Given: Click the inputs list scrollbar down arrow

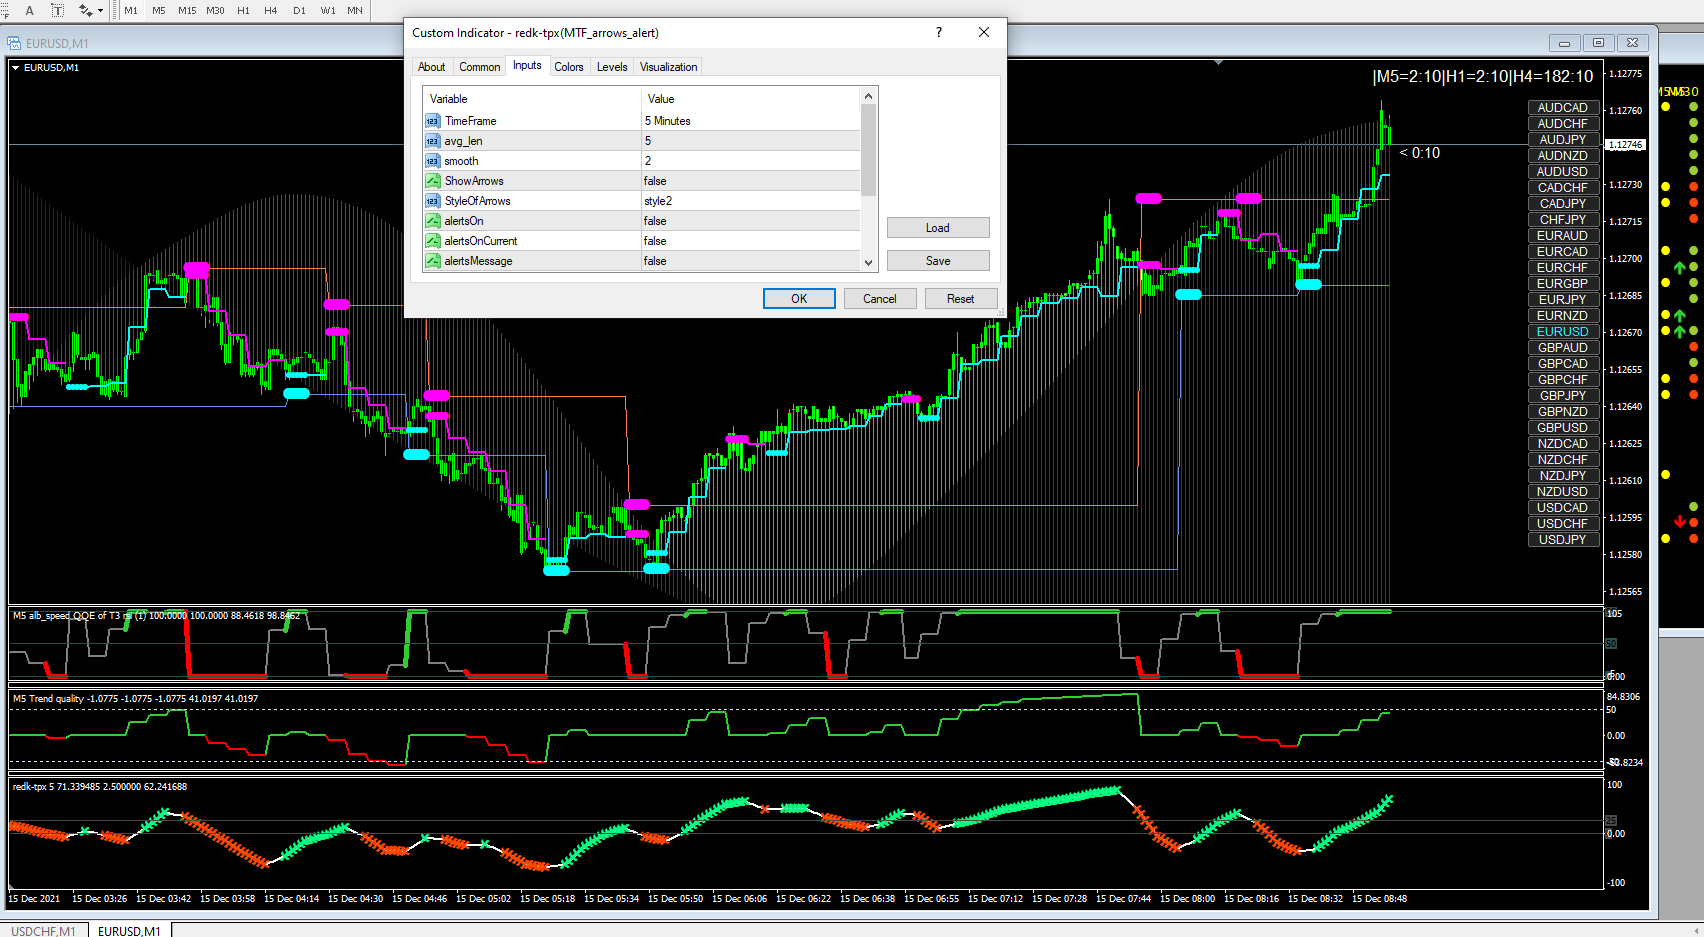Looking at the screenshot, I should pyautogui.click(x=868, y=262).
